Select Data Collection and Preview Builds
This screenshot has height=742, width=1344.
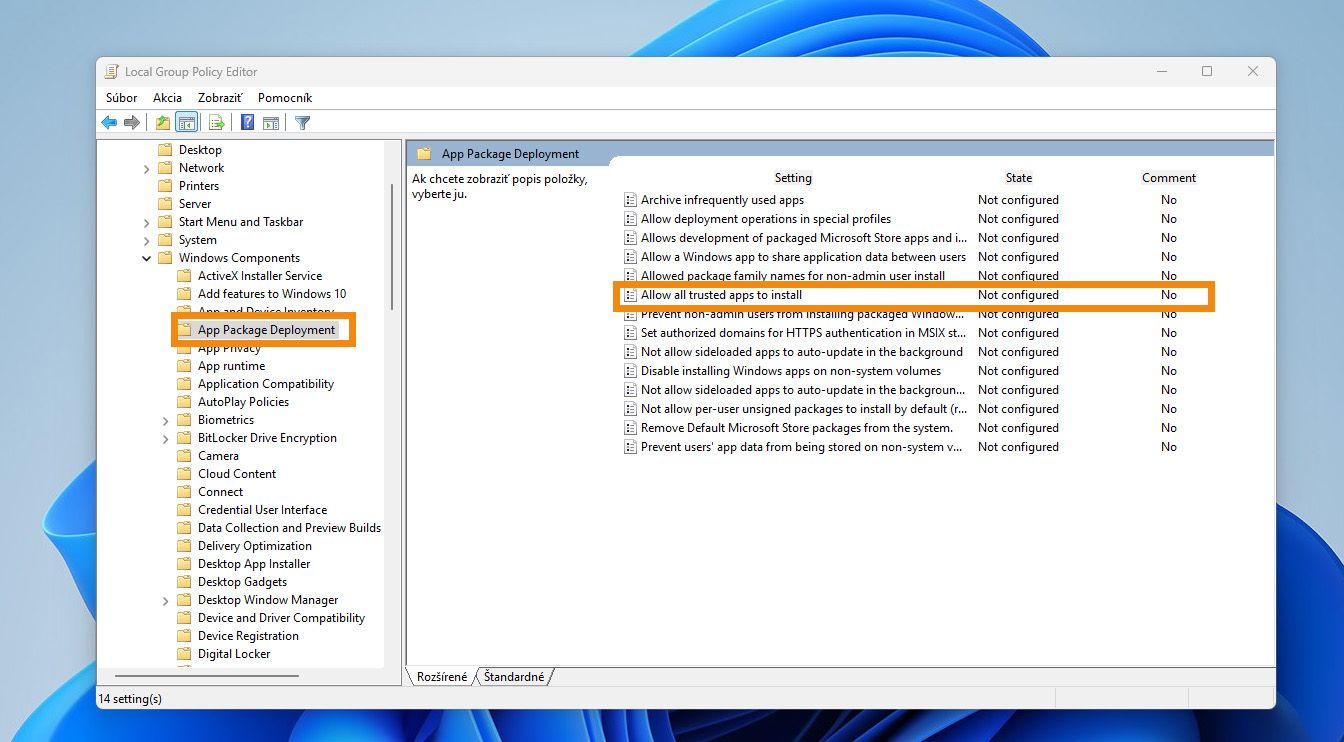289,528
